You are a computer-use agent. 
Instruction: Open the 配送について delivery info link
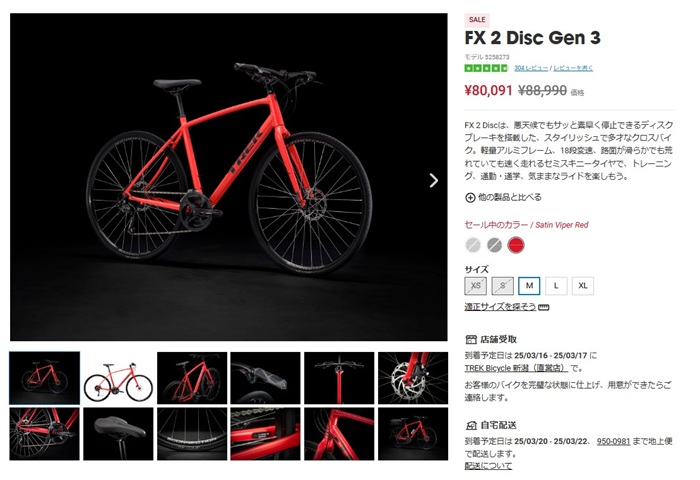click(488, 466)
